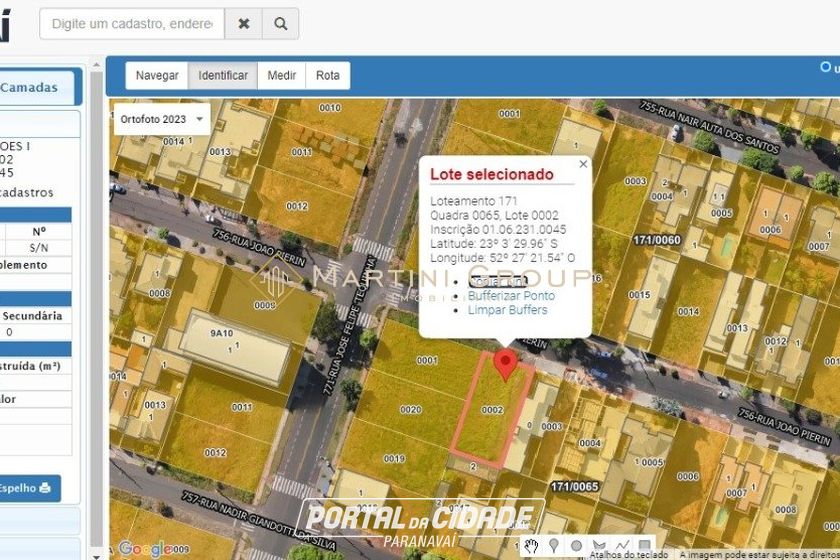Screen dimensions: 840x560
Task: Open Atalhos do teclado link
Action: click(629, 555)
